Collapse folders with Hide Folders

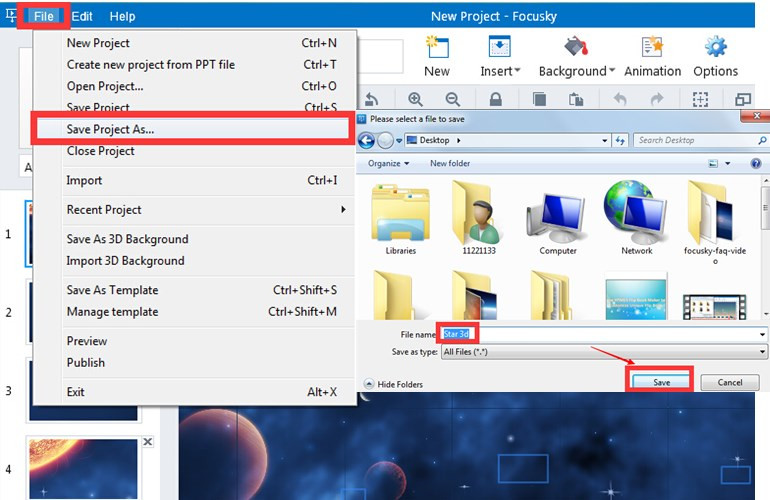(393, 384)
